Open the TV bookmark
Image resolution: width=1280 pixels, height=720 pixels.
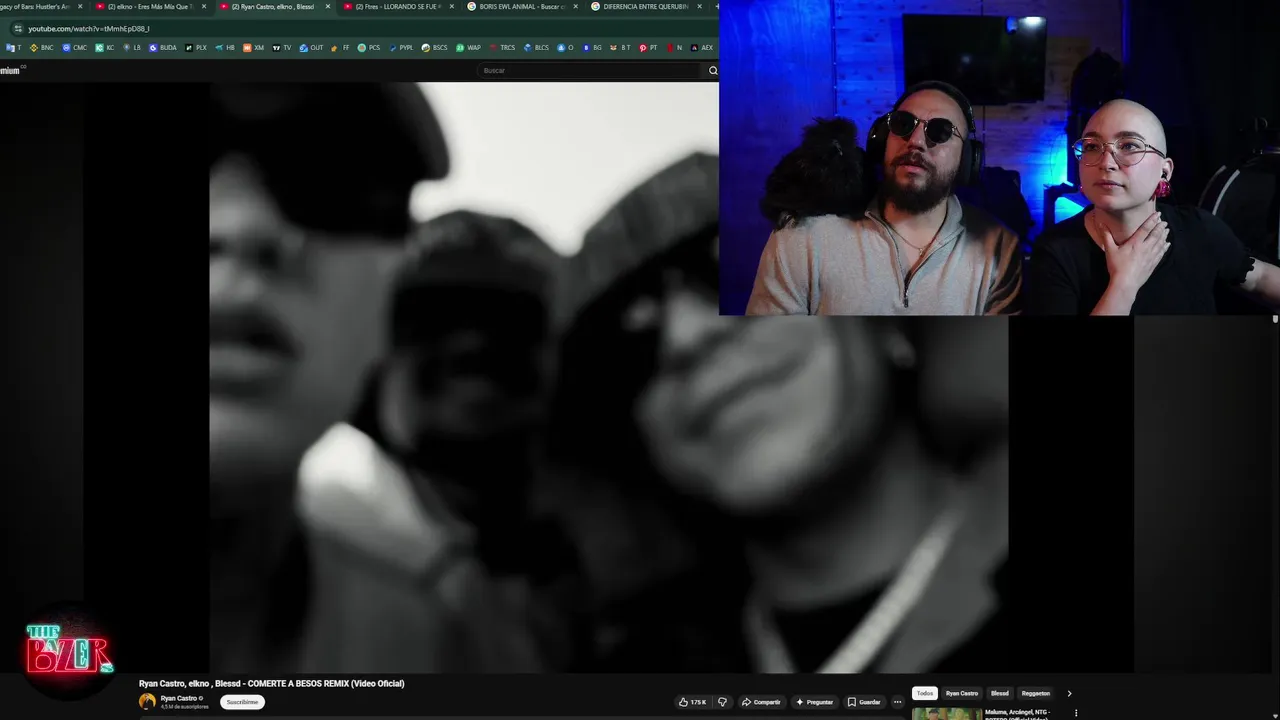[282, 48]
